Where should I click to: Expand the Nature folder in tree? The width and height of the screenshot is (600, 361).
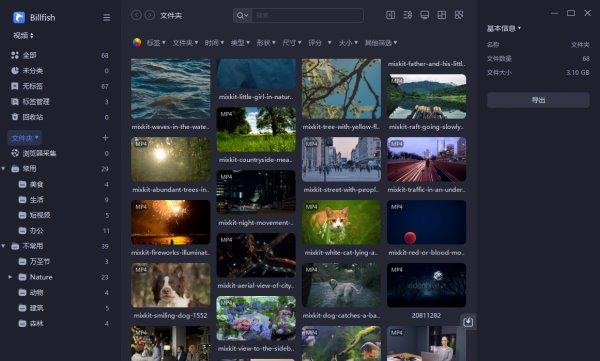coord(10,277)
